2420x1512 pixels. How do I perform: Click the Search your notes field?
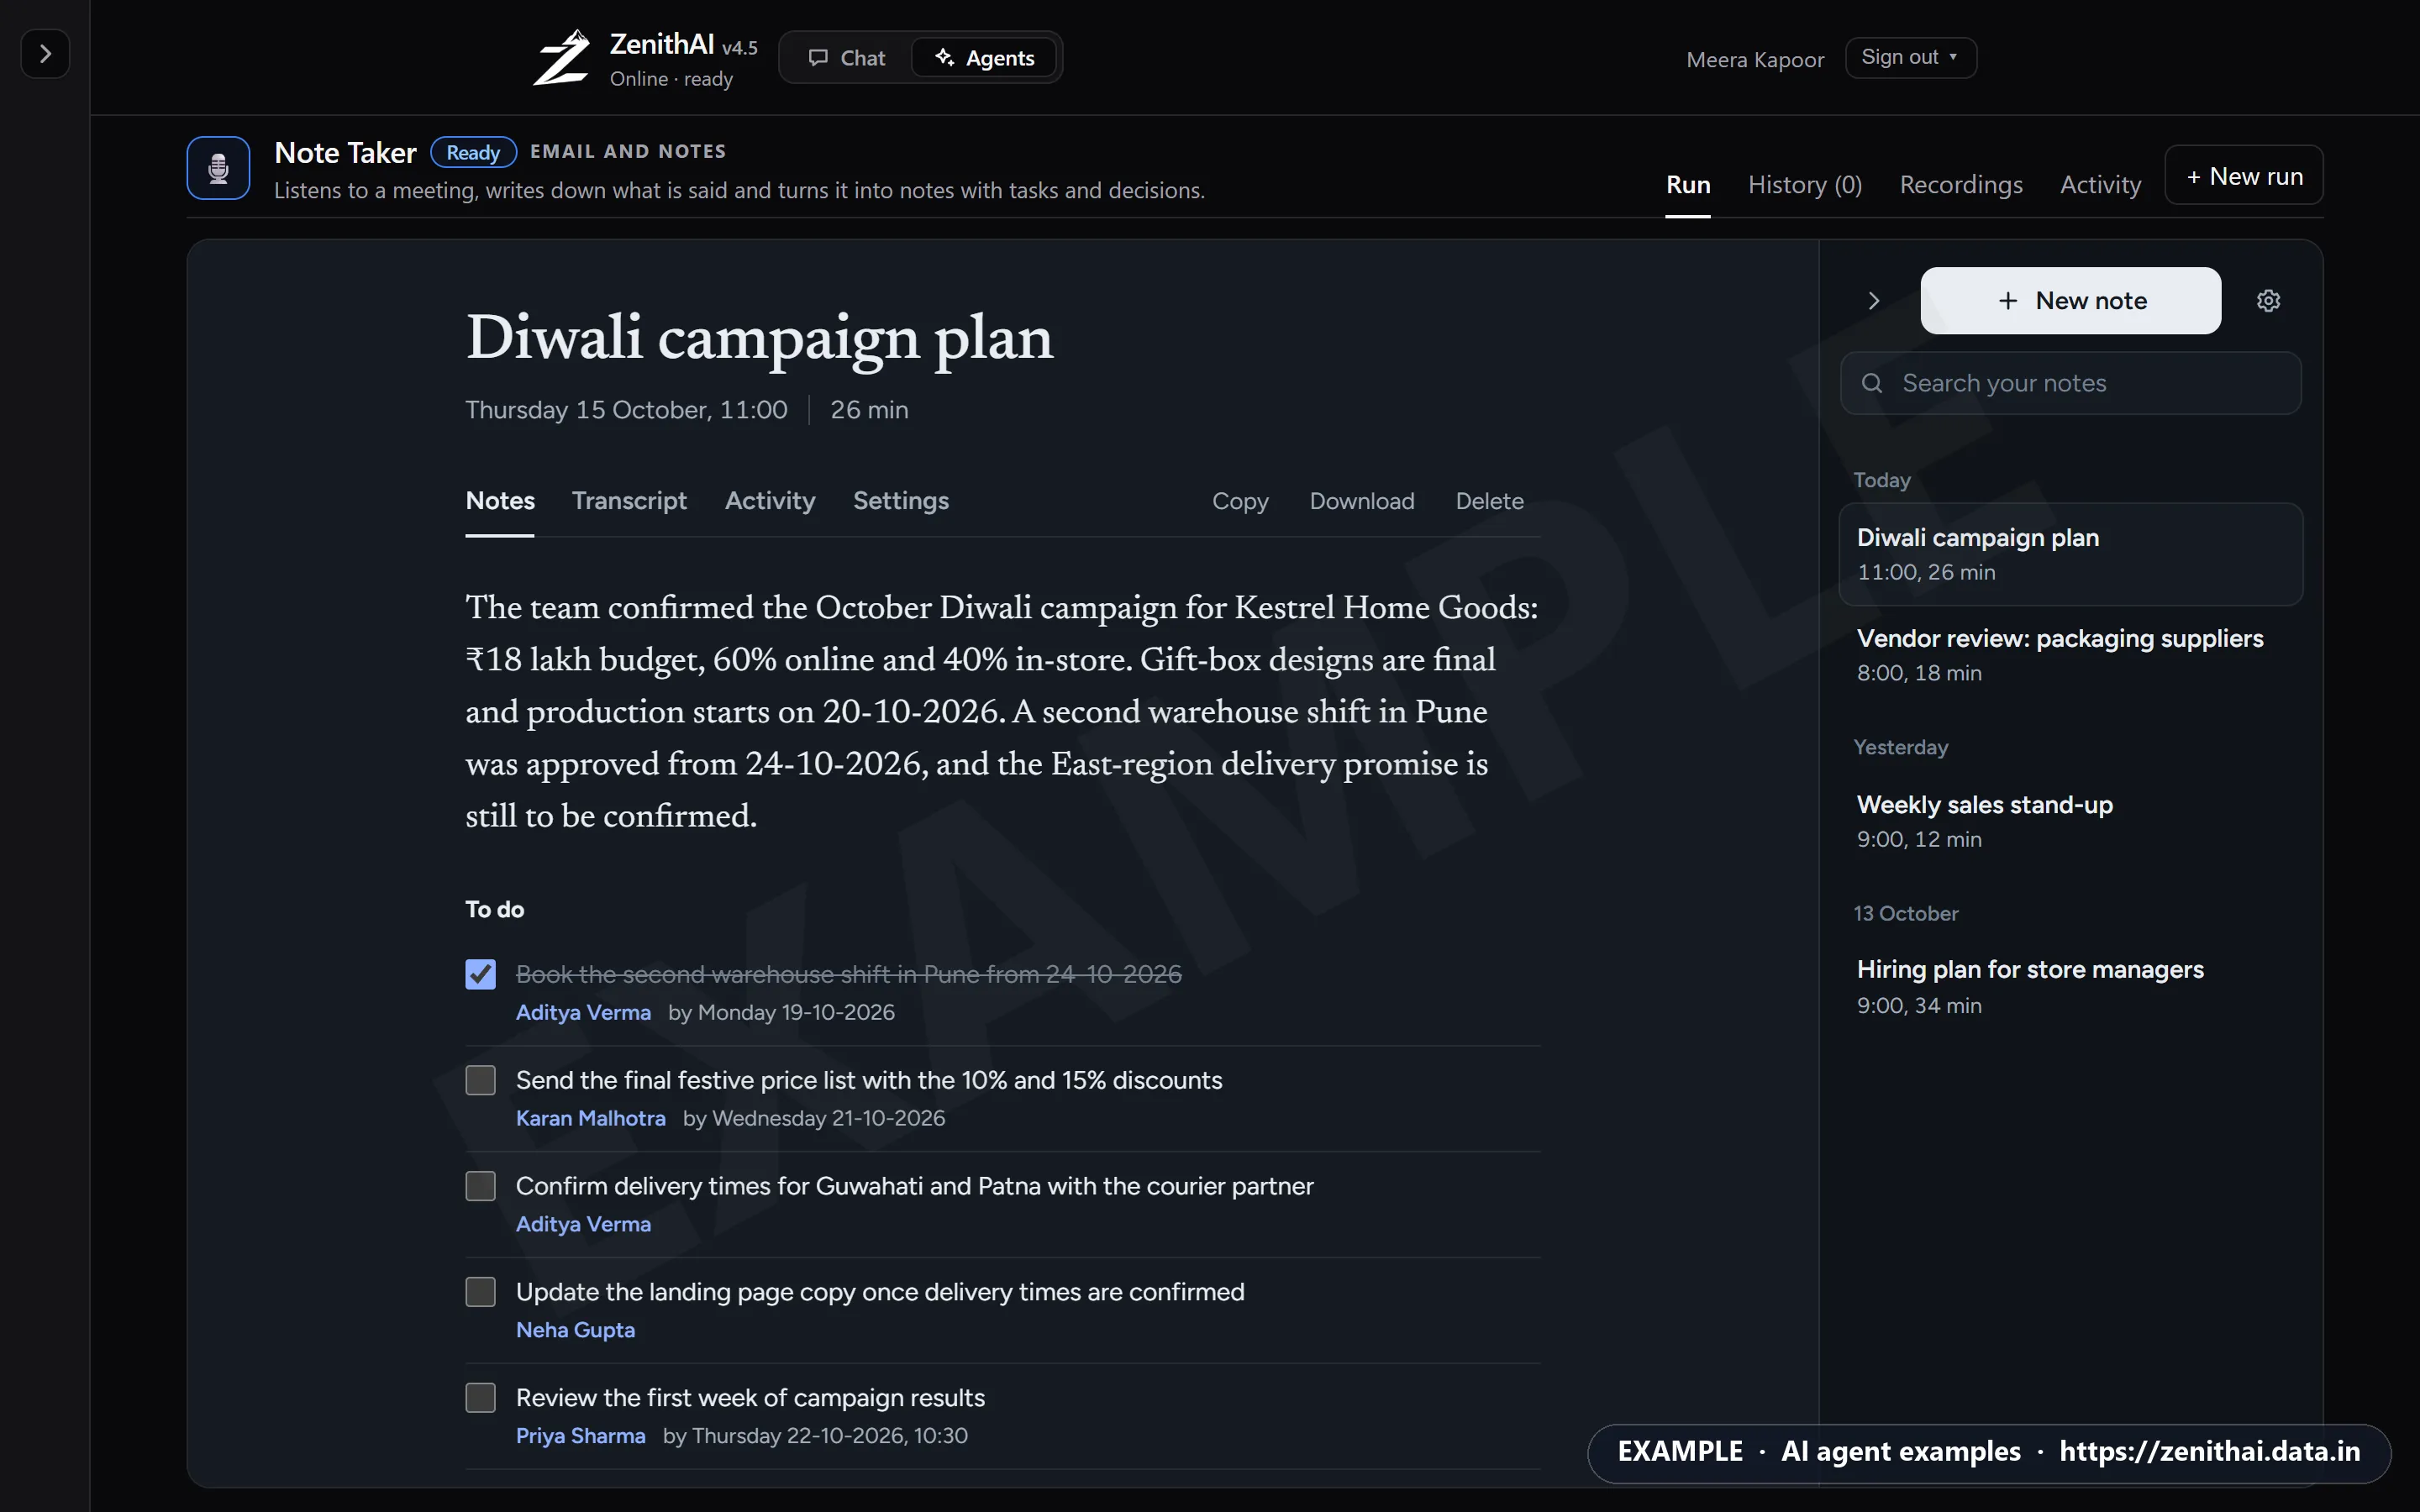point(2071,383)
